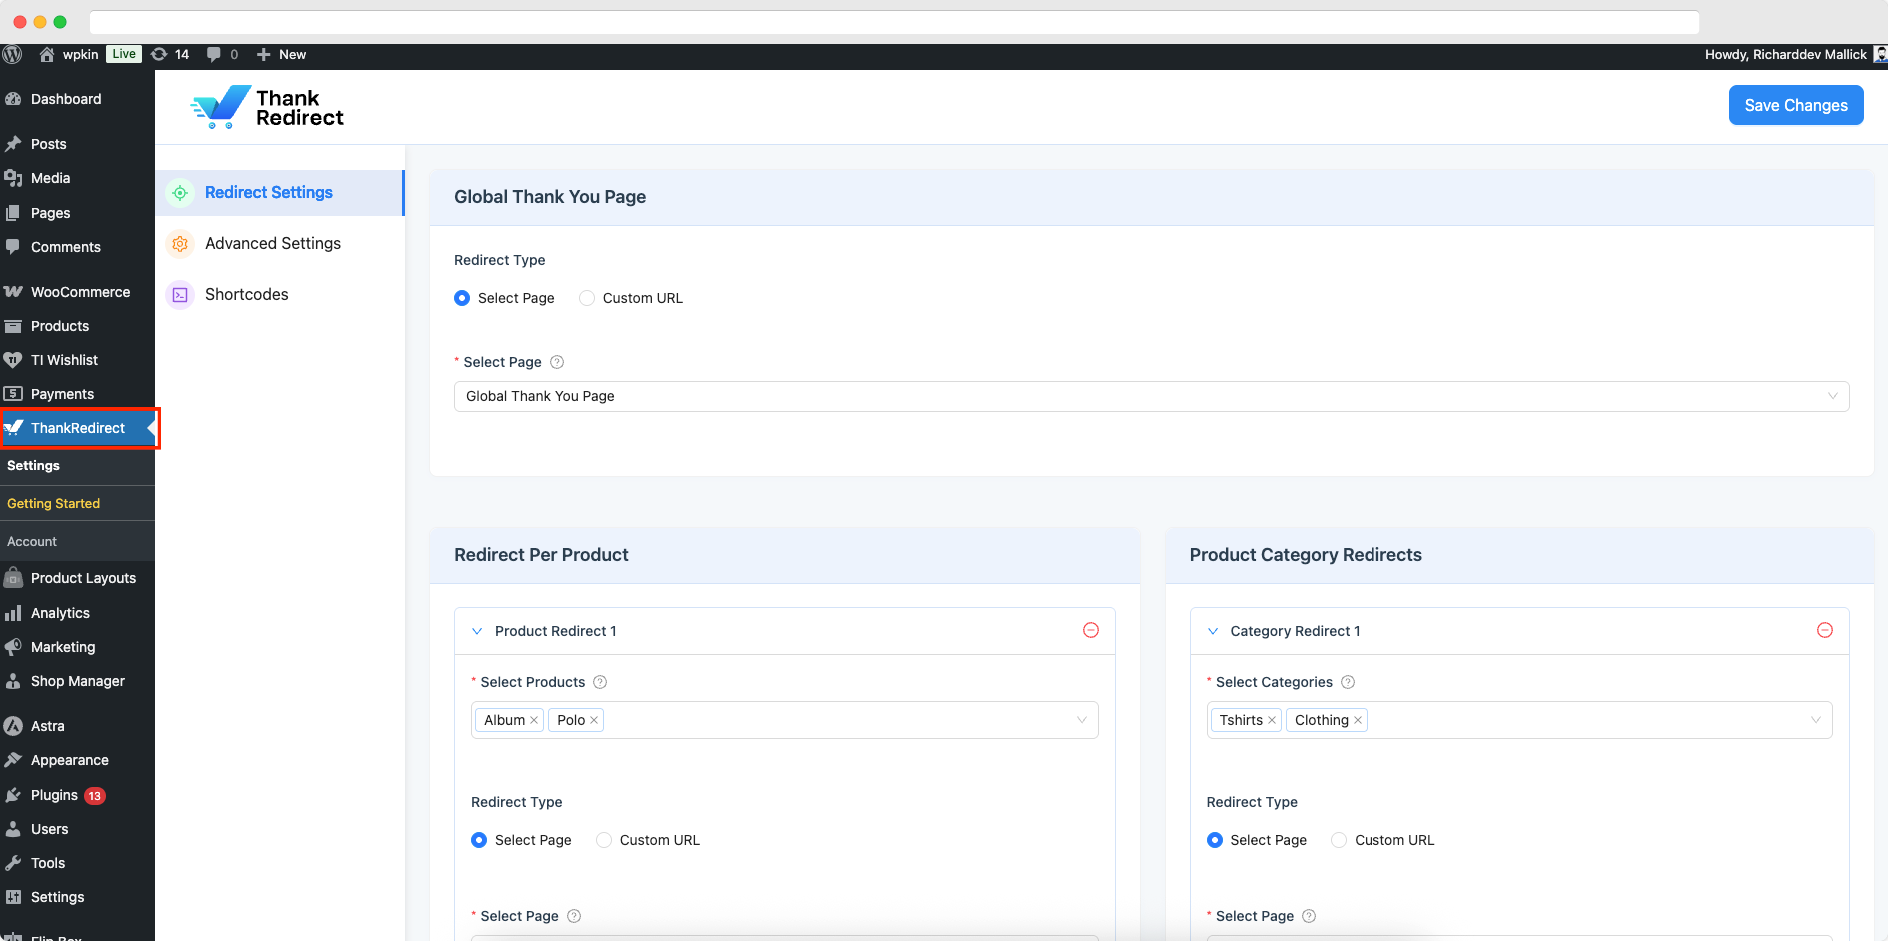Screen dimensions: 1888x941
Task: Remove the Clothing category tag
Action: tap(1358, 720)
